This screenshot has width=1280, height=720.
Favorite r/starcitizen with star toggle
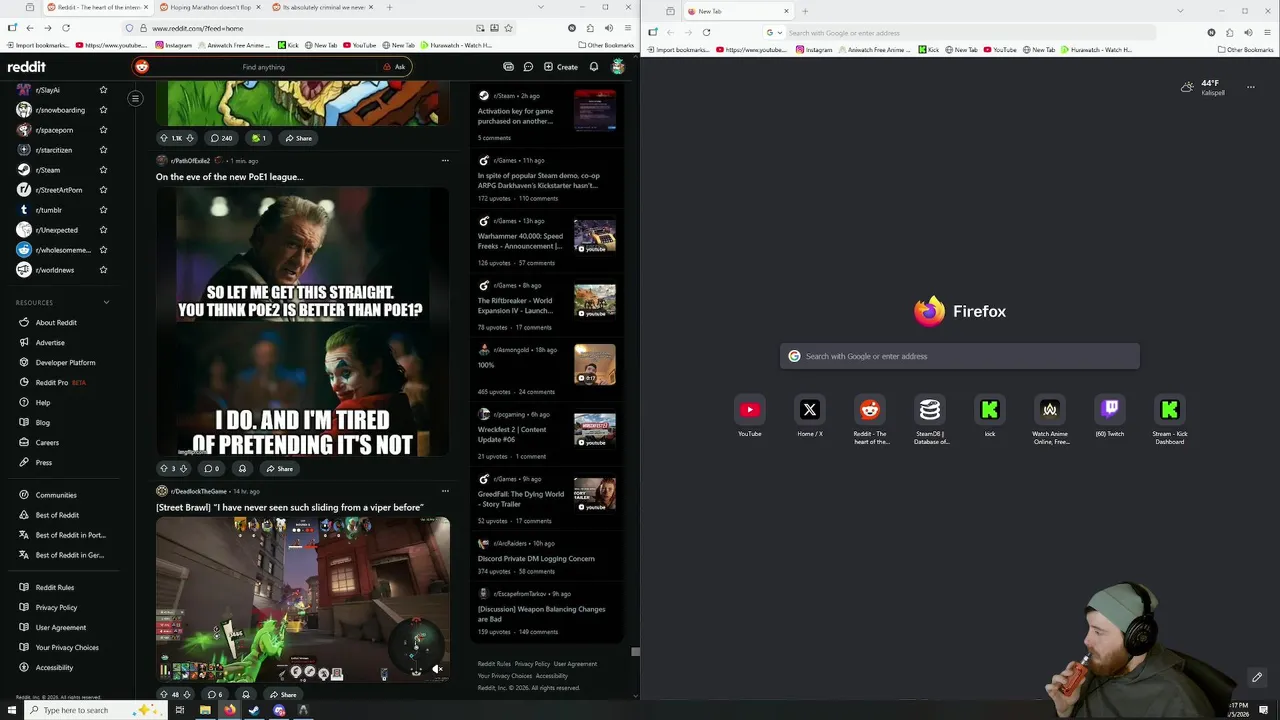click(x=103, y=150)
